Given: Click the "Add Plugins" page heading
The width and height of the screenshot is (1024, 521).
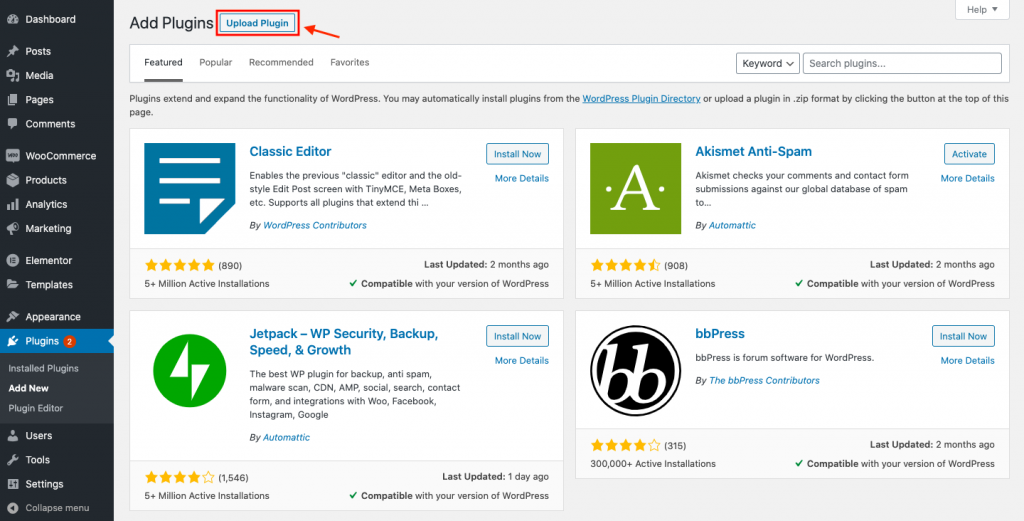Looking at the screenshot, I should [x=172, y=24].
